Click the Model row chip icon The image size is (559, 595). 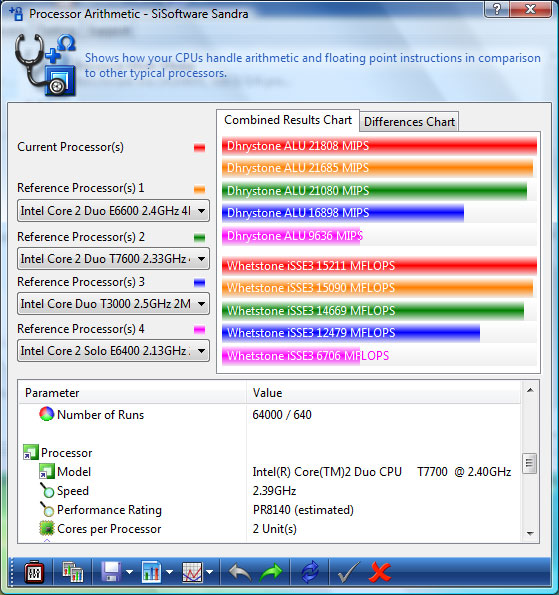coord(47,471)
